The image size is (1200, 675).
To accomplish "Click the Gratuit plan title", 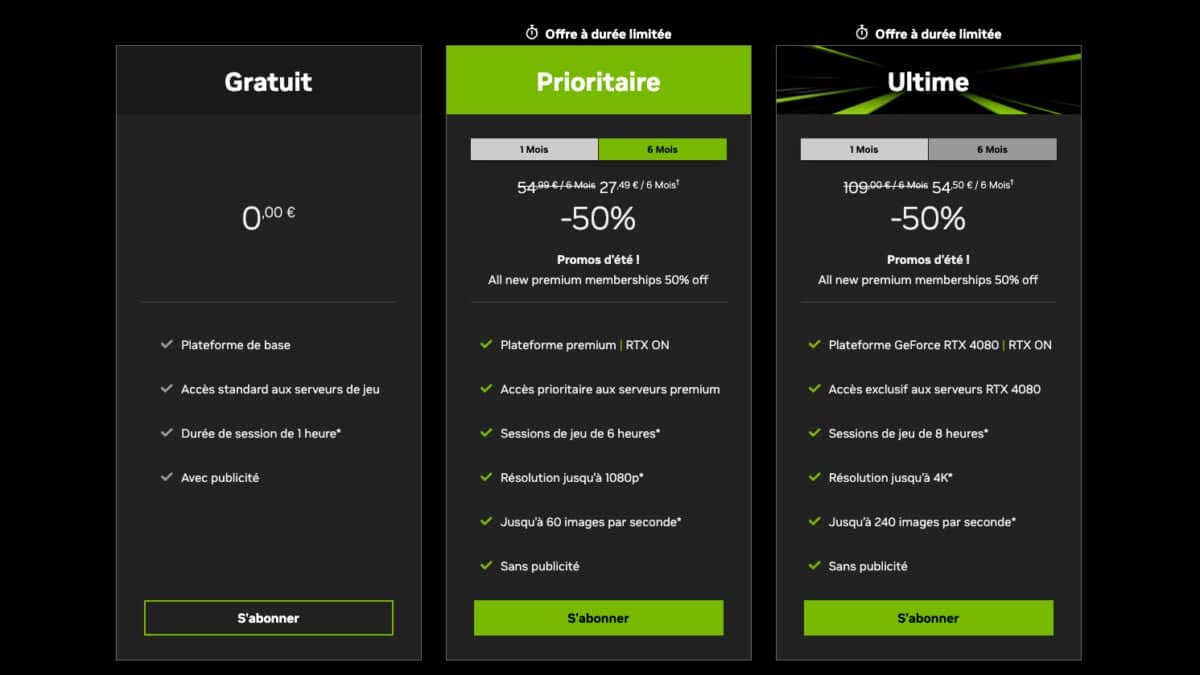I will point(268,81).
